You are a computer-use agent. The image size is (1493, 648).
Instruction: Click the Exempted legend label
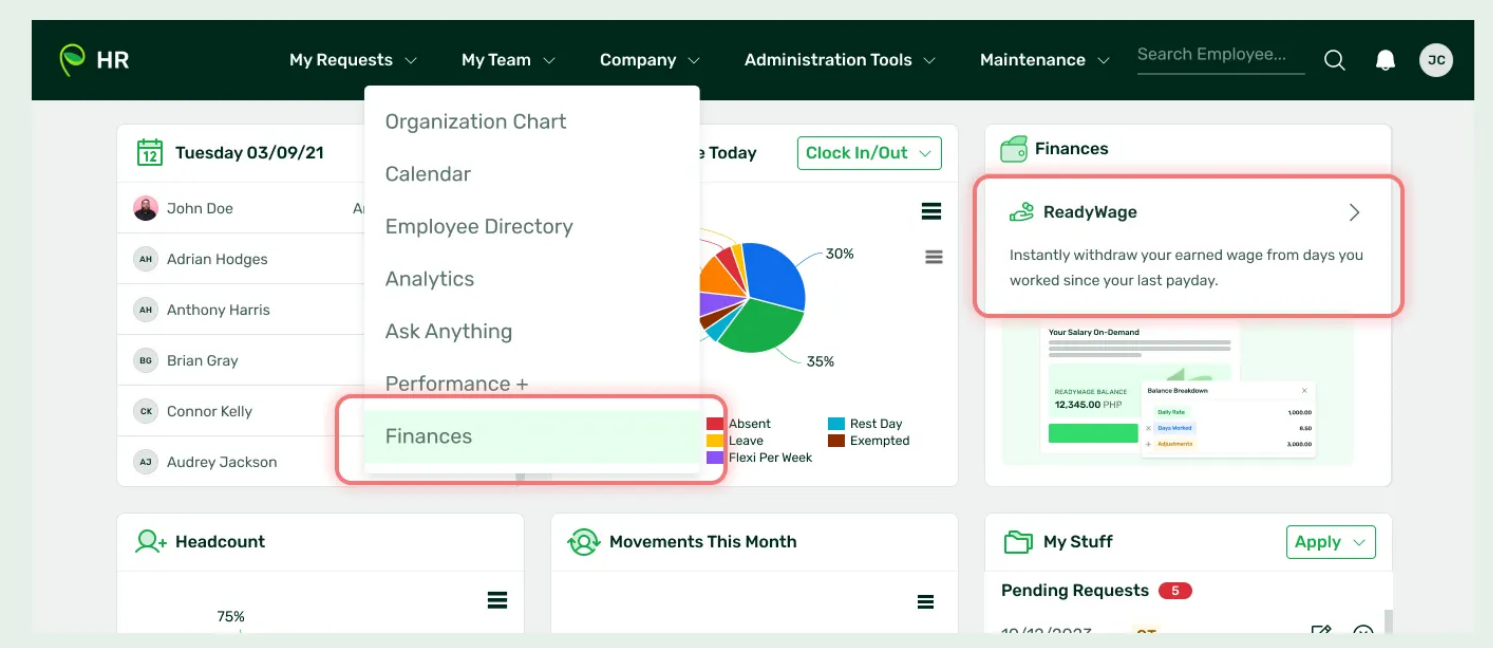pyautogui.click(x=880, y=441)
